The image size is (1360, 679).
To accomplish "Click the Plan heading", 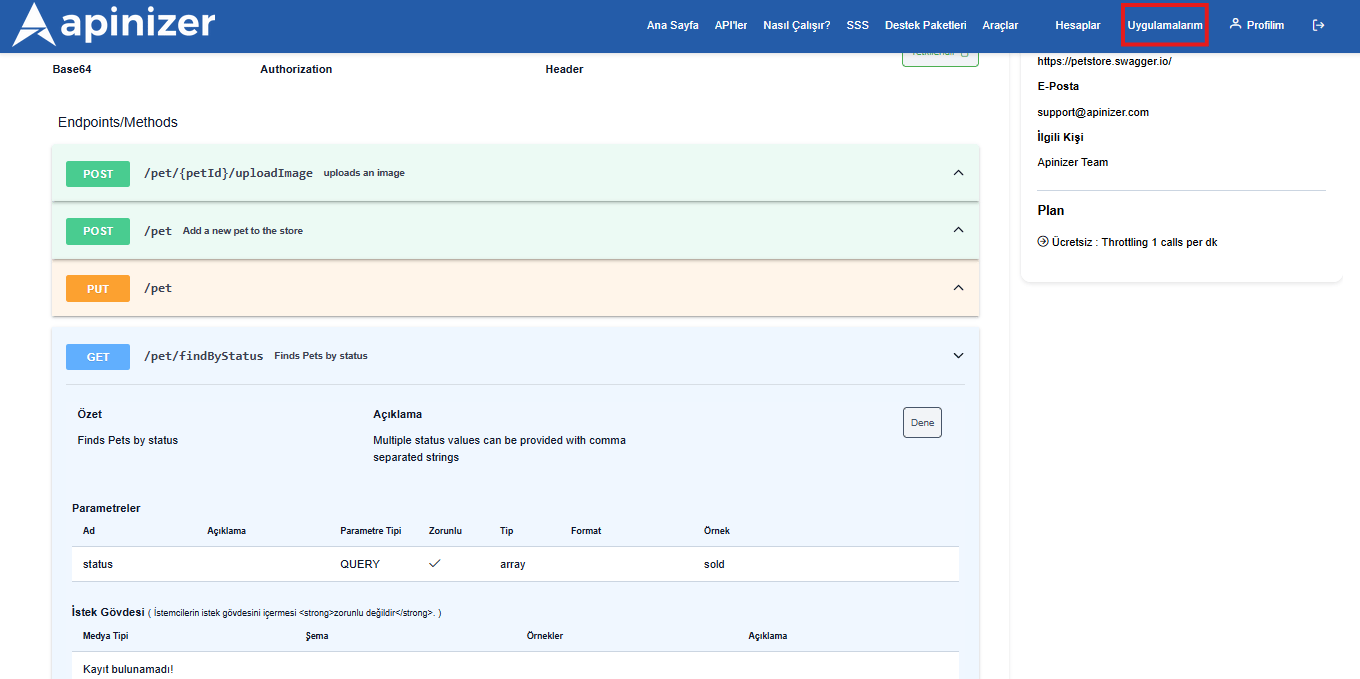I will coord(1051,210).
